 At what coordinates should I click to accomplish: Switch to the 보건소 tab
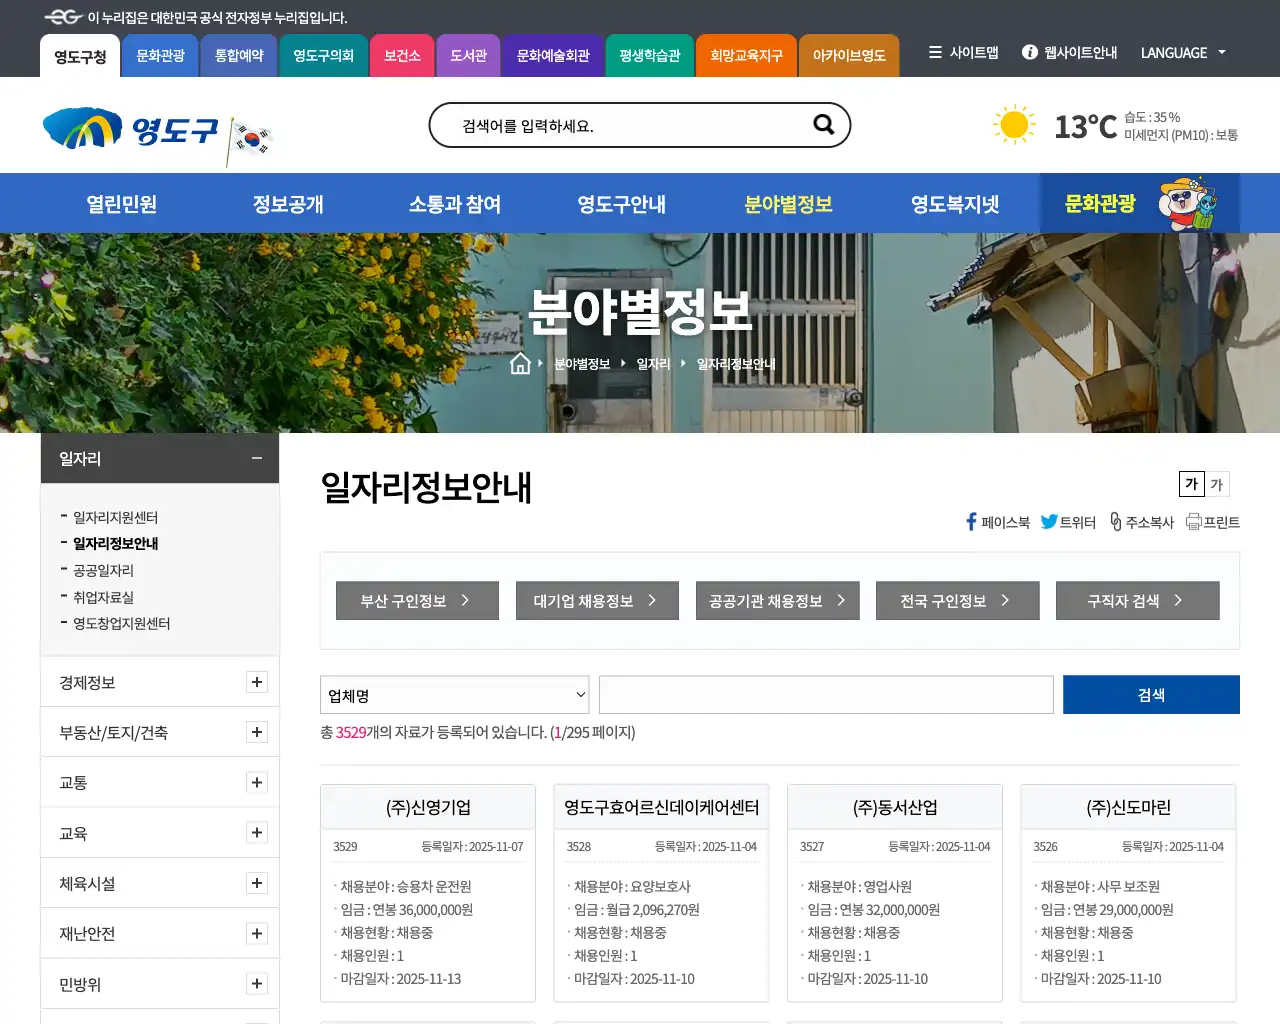pos(402,56)
